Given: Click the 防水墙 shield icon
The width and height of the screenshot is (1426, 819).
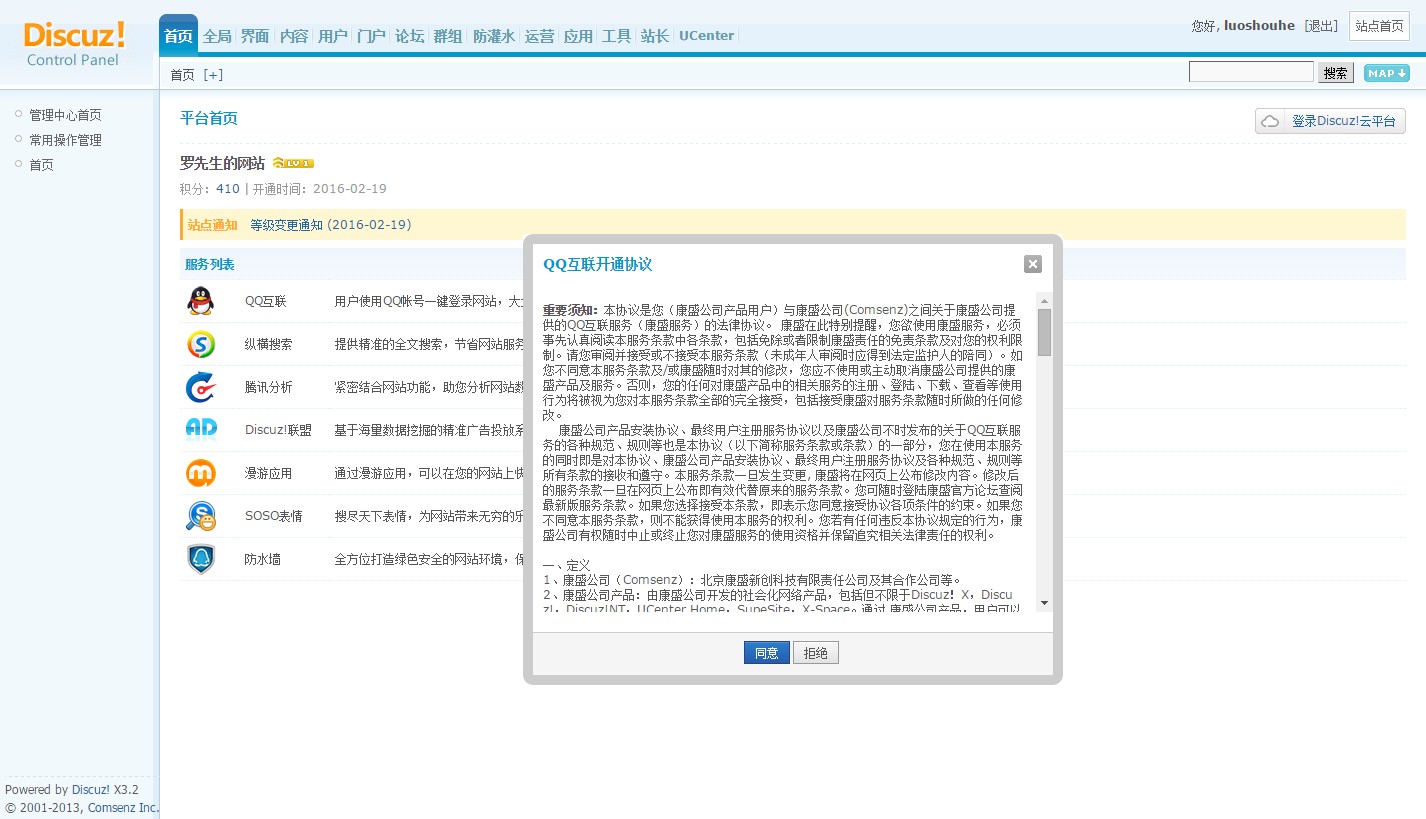Looking at the screenshot, I should tap(200, 559).
